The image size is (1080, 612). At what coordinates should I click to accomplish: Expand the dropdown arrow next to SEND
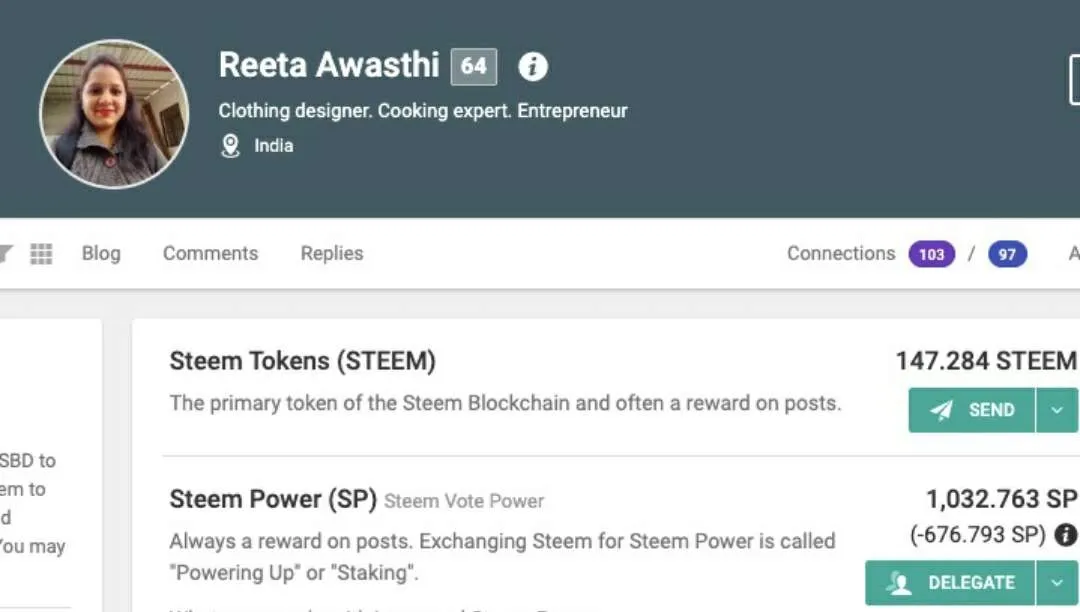pyautogui.click(x=1057, y=410)
